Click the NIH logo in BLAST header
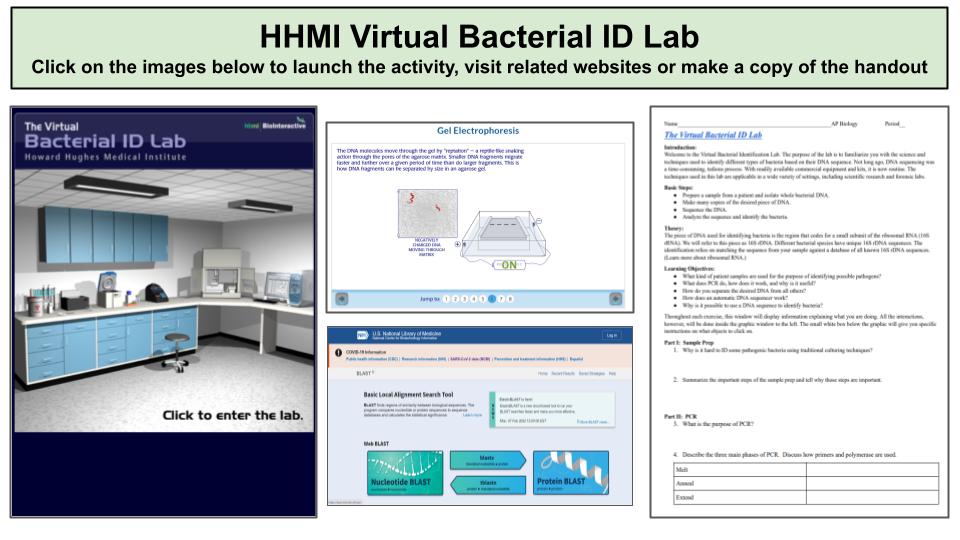Screen dimensions: 960x540 point(362,335)
